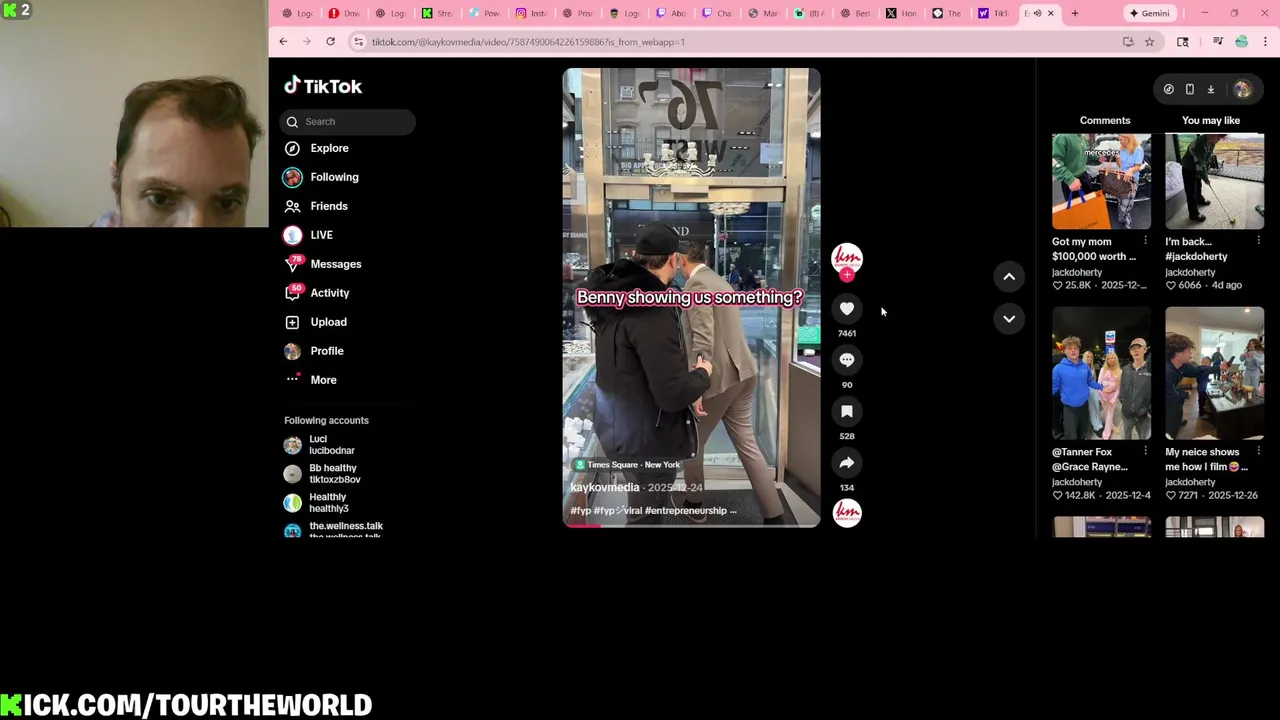Bookmark the video to favorites
1280x720 pixels.
tap(847, 411)
